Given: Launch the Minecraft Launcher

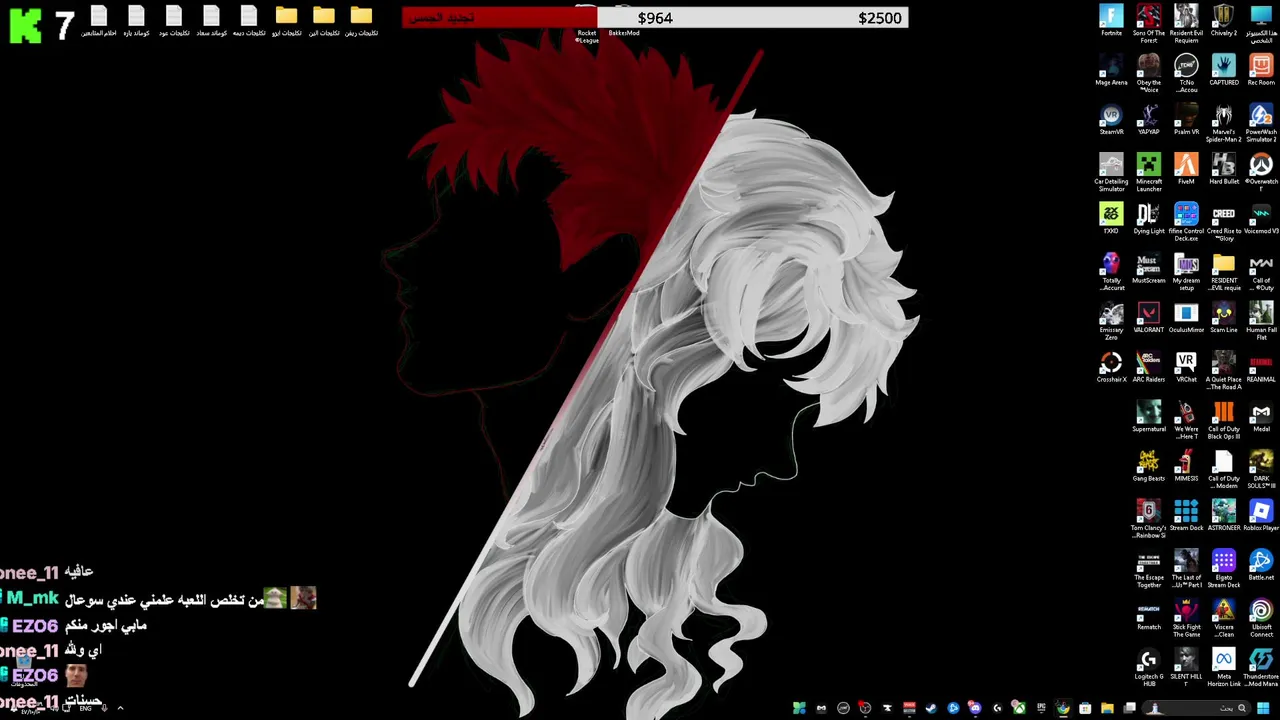Looking at the screenshot, I should point(1149,172).
